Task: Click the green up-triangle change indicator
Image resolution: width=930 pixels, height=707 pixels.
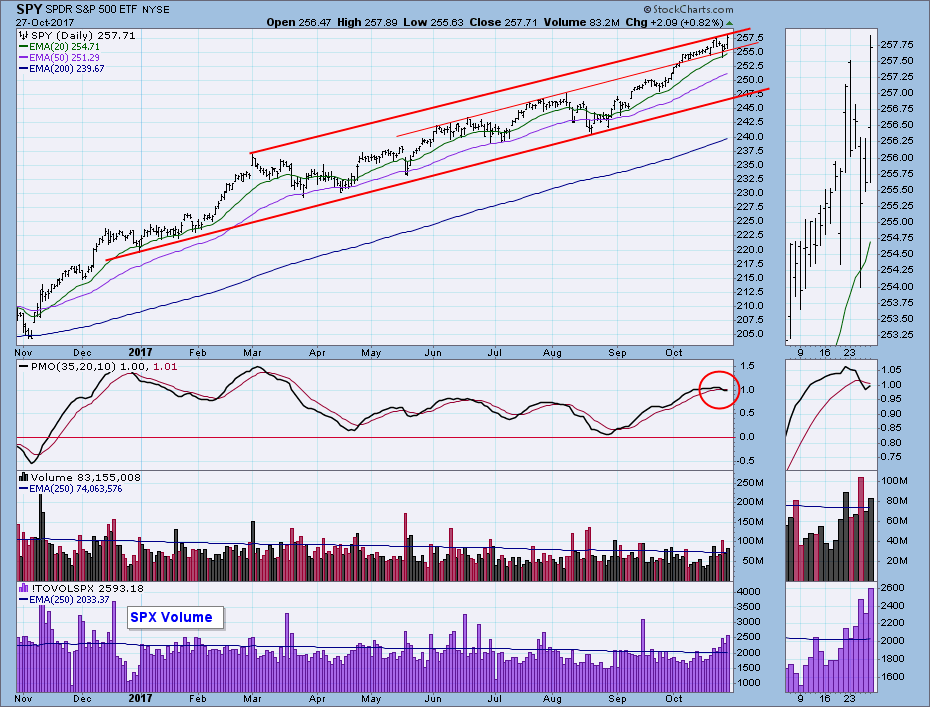Action: pos(730,23)
